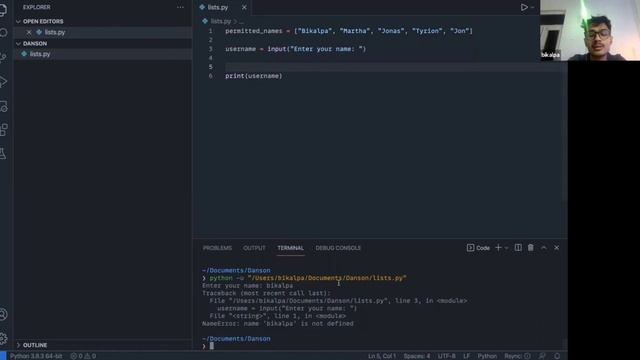This screenshot has height=360, width=640.
Task: Click the bikalpa webcam video thumbnail
Action: click(x=590, y=30)
